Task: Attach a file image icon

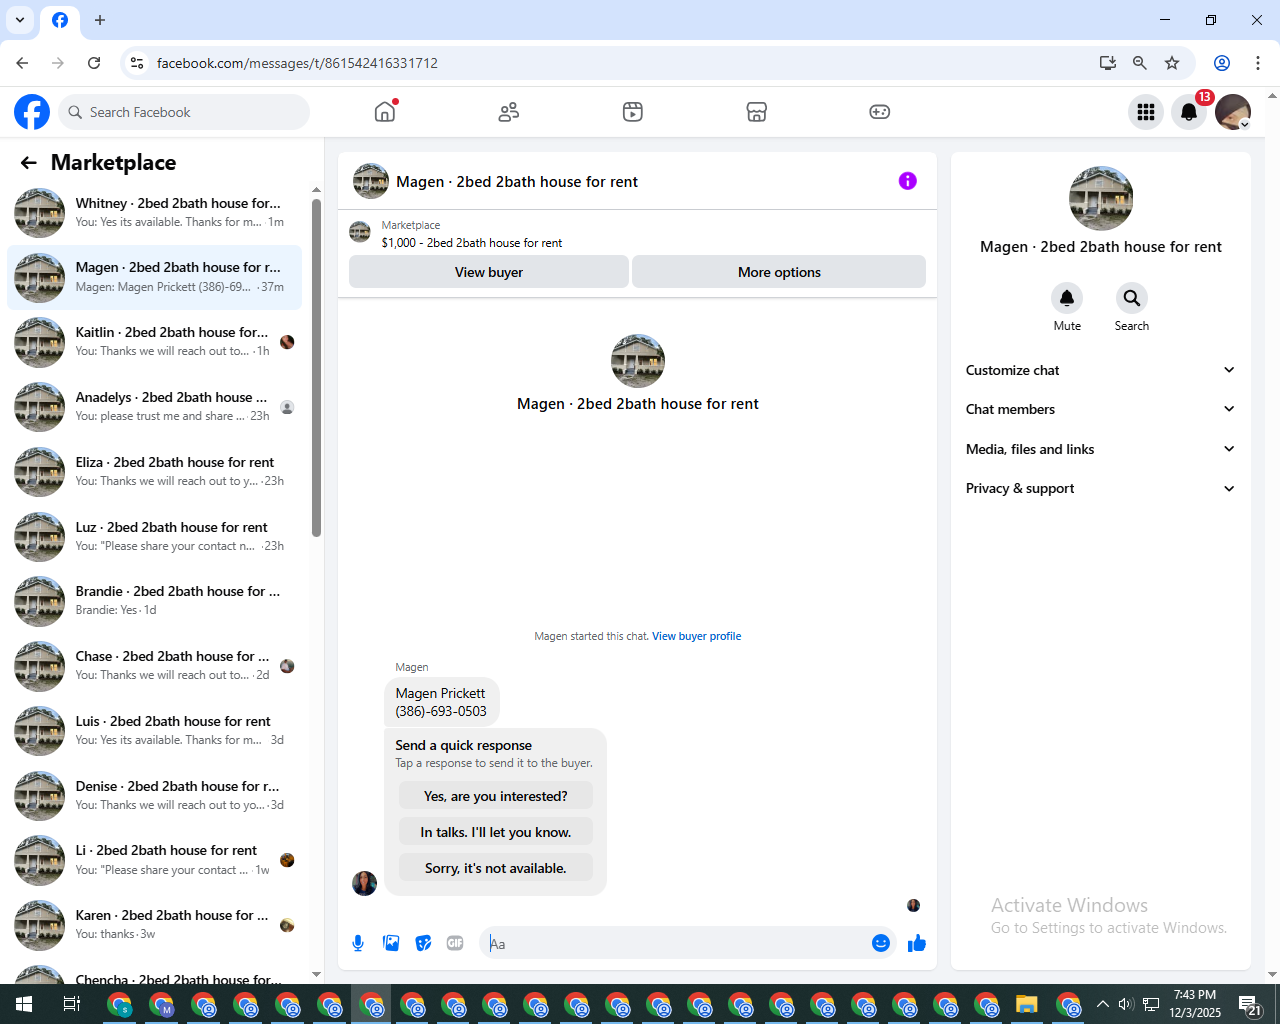Action: point(391,943)
